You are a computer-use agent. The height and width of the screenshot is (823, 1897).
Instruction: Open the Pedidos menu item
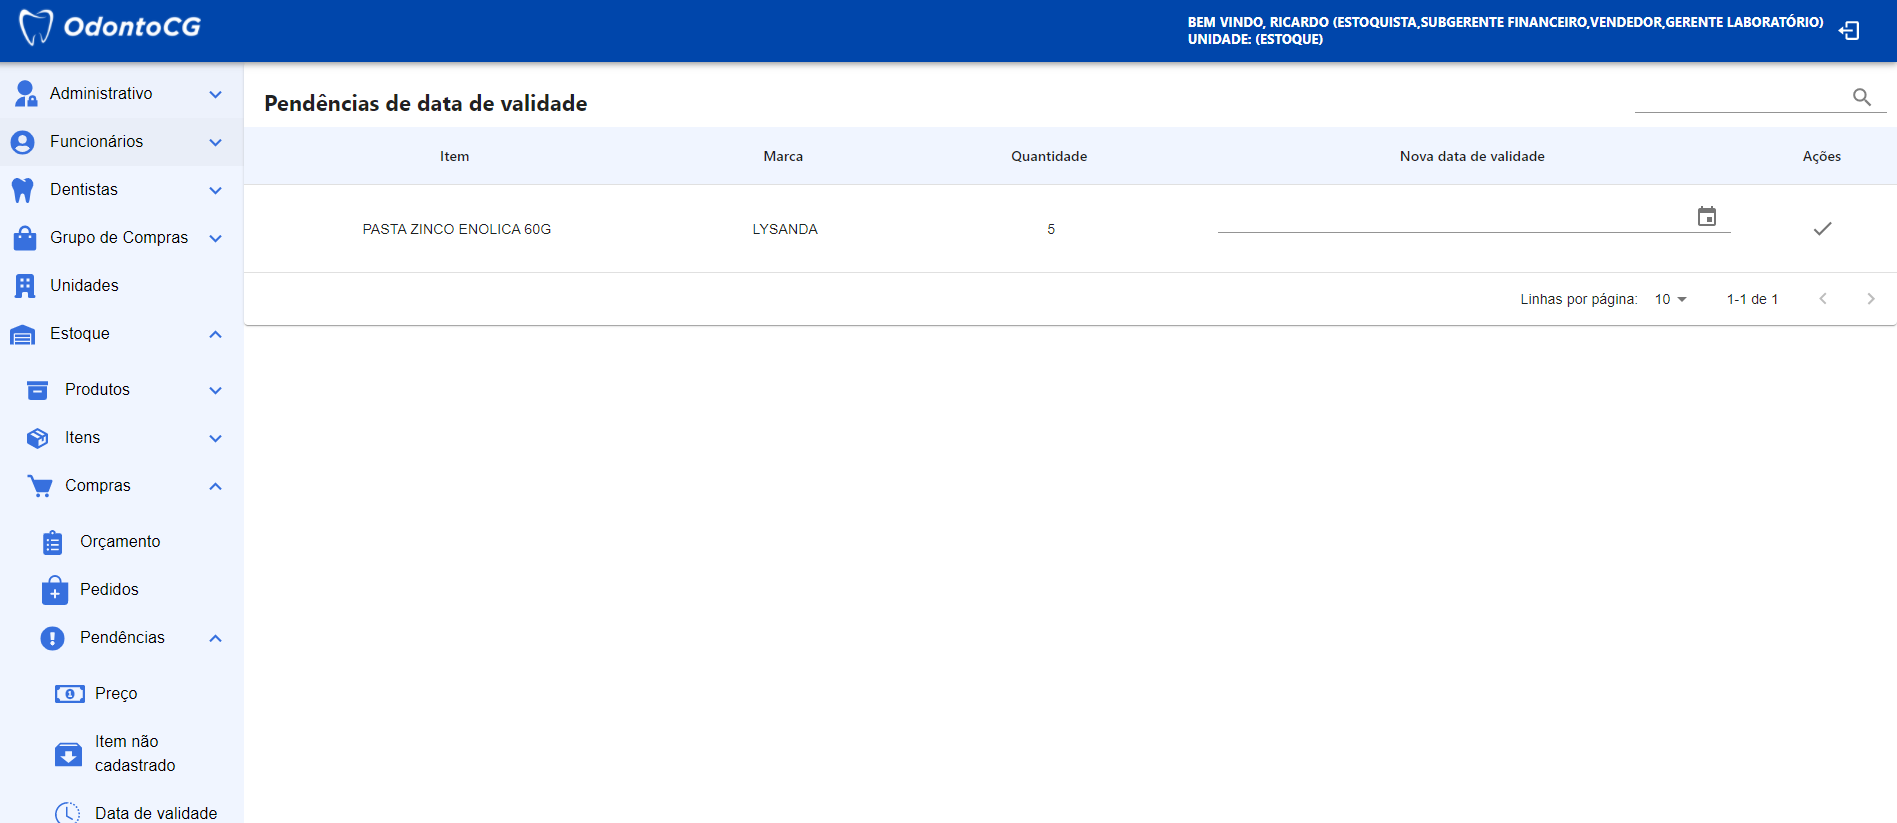point(109,590)
